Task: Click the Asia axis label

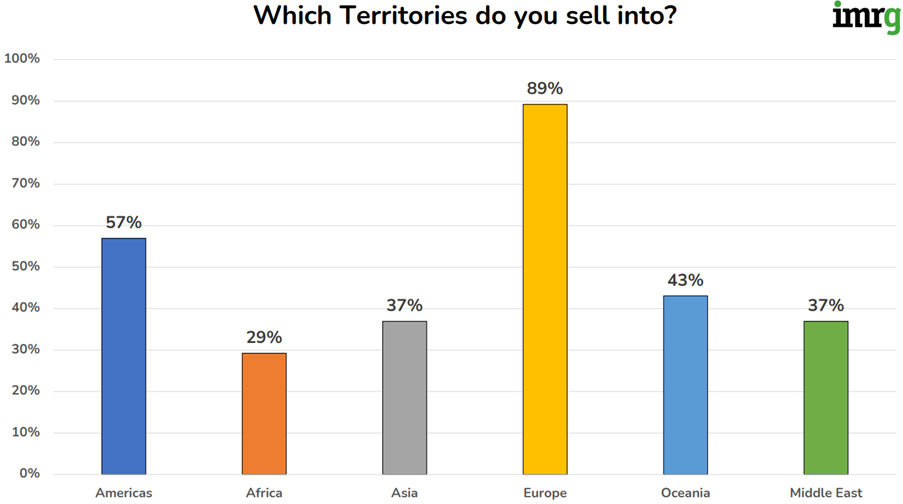Action: tap(404, 493)
